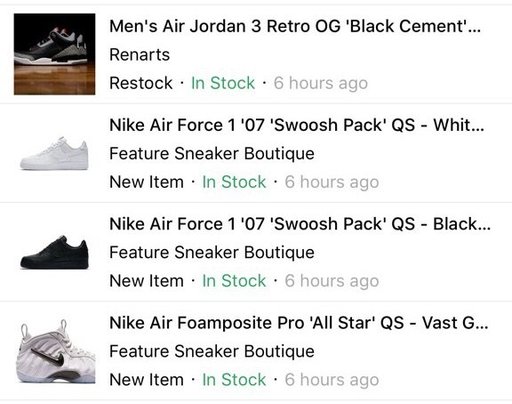Click New Item label on Foamposite Pro row
Image resolution: width=512 pixels, height=404 pixels.
coord(147,380)
